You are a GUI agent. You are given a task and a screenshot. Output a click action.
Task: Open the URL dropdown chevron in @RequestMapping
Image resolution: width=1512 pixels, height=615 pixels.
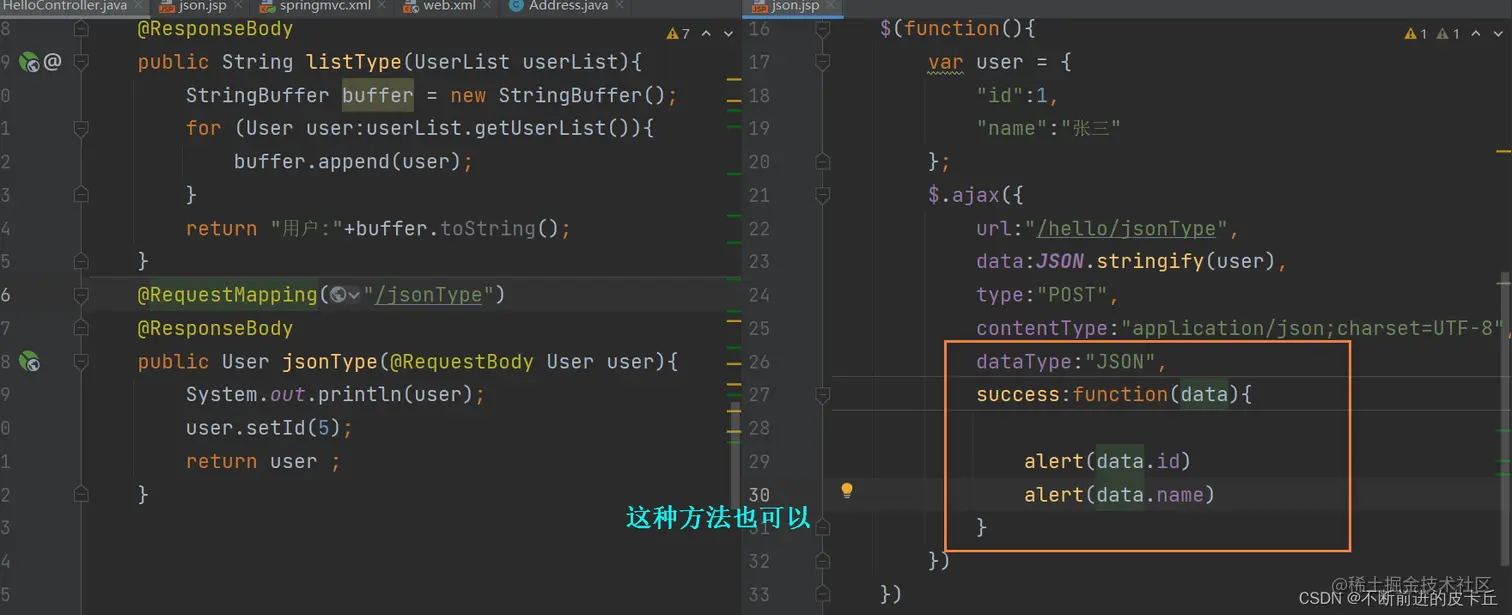pyautogui.click(x=354, y=295)
